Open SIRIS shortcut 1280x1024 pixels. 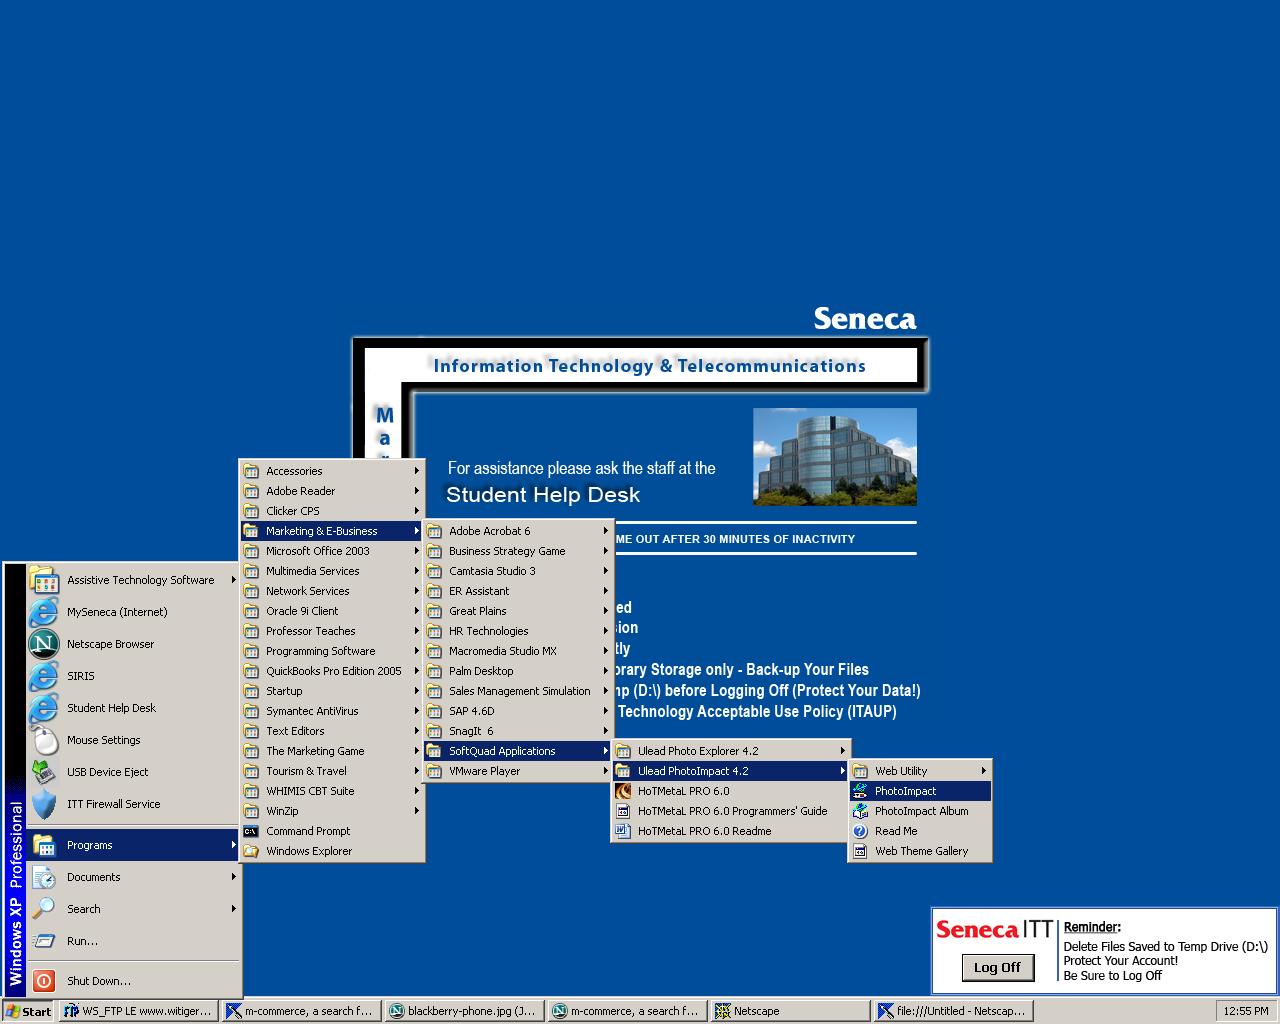133,676
